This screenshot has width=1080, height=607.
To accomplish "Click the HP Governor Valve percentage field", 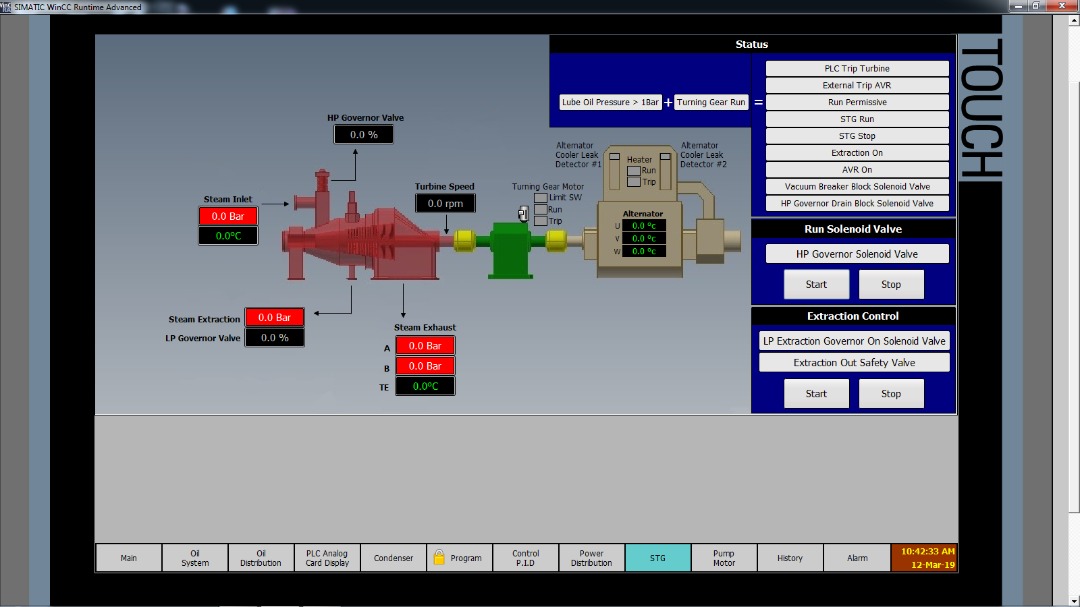I will tap(364, 135).
